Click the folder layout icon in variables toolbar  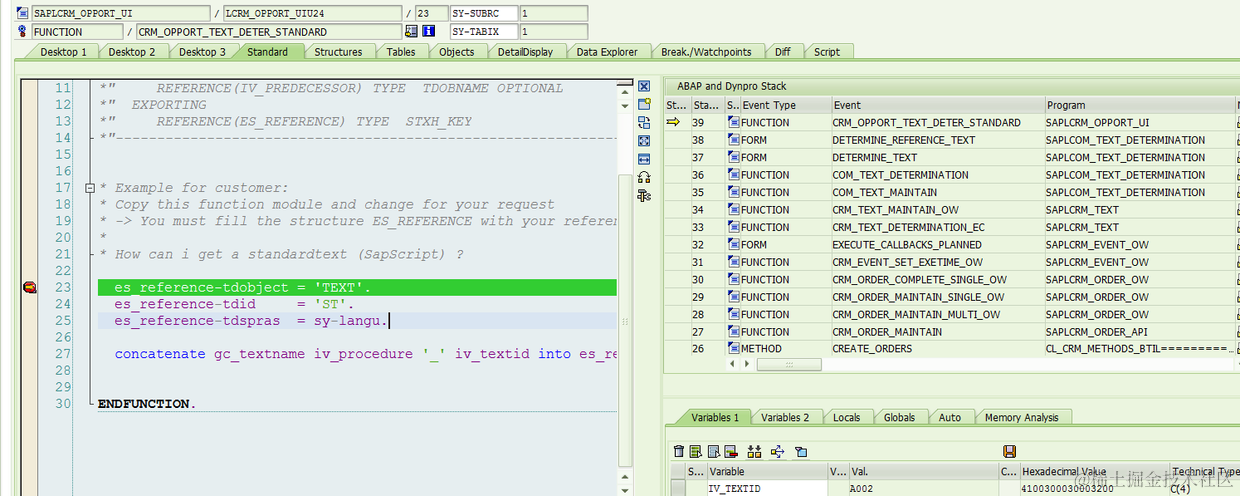800,452
